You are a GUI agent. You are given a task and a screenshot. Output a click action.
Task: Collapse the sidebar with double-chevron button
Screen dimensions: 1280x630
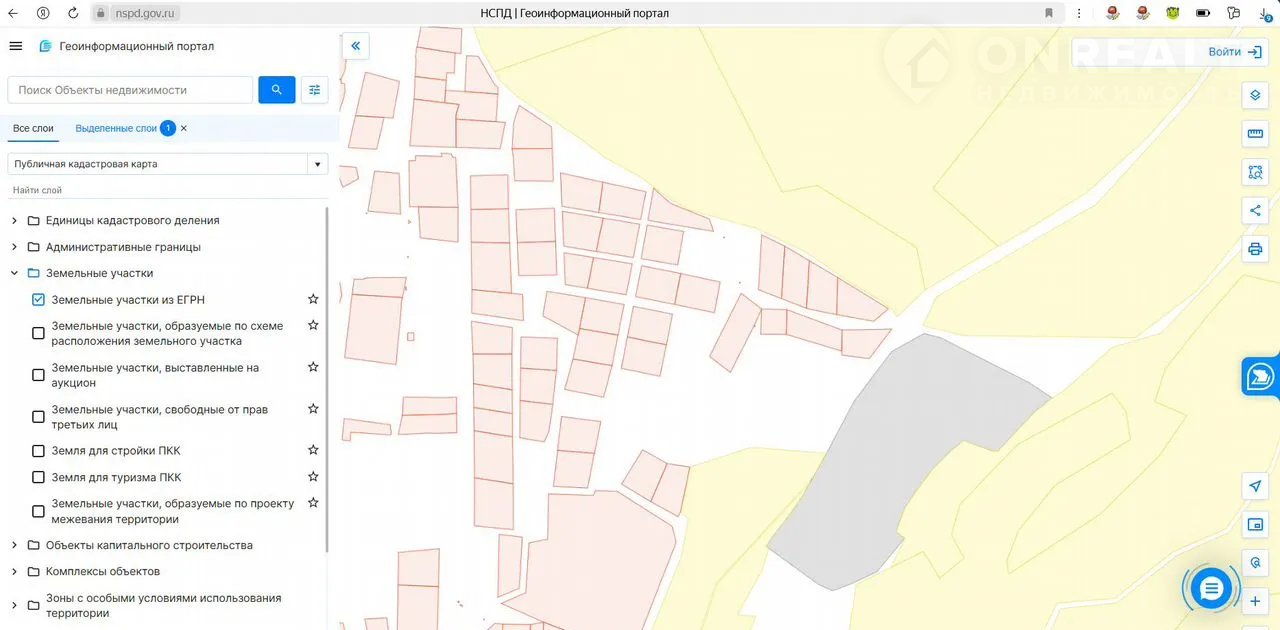pyautogui.click(x=355, y=46)
